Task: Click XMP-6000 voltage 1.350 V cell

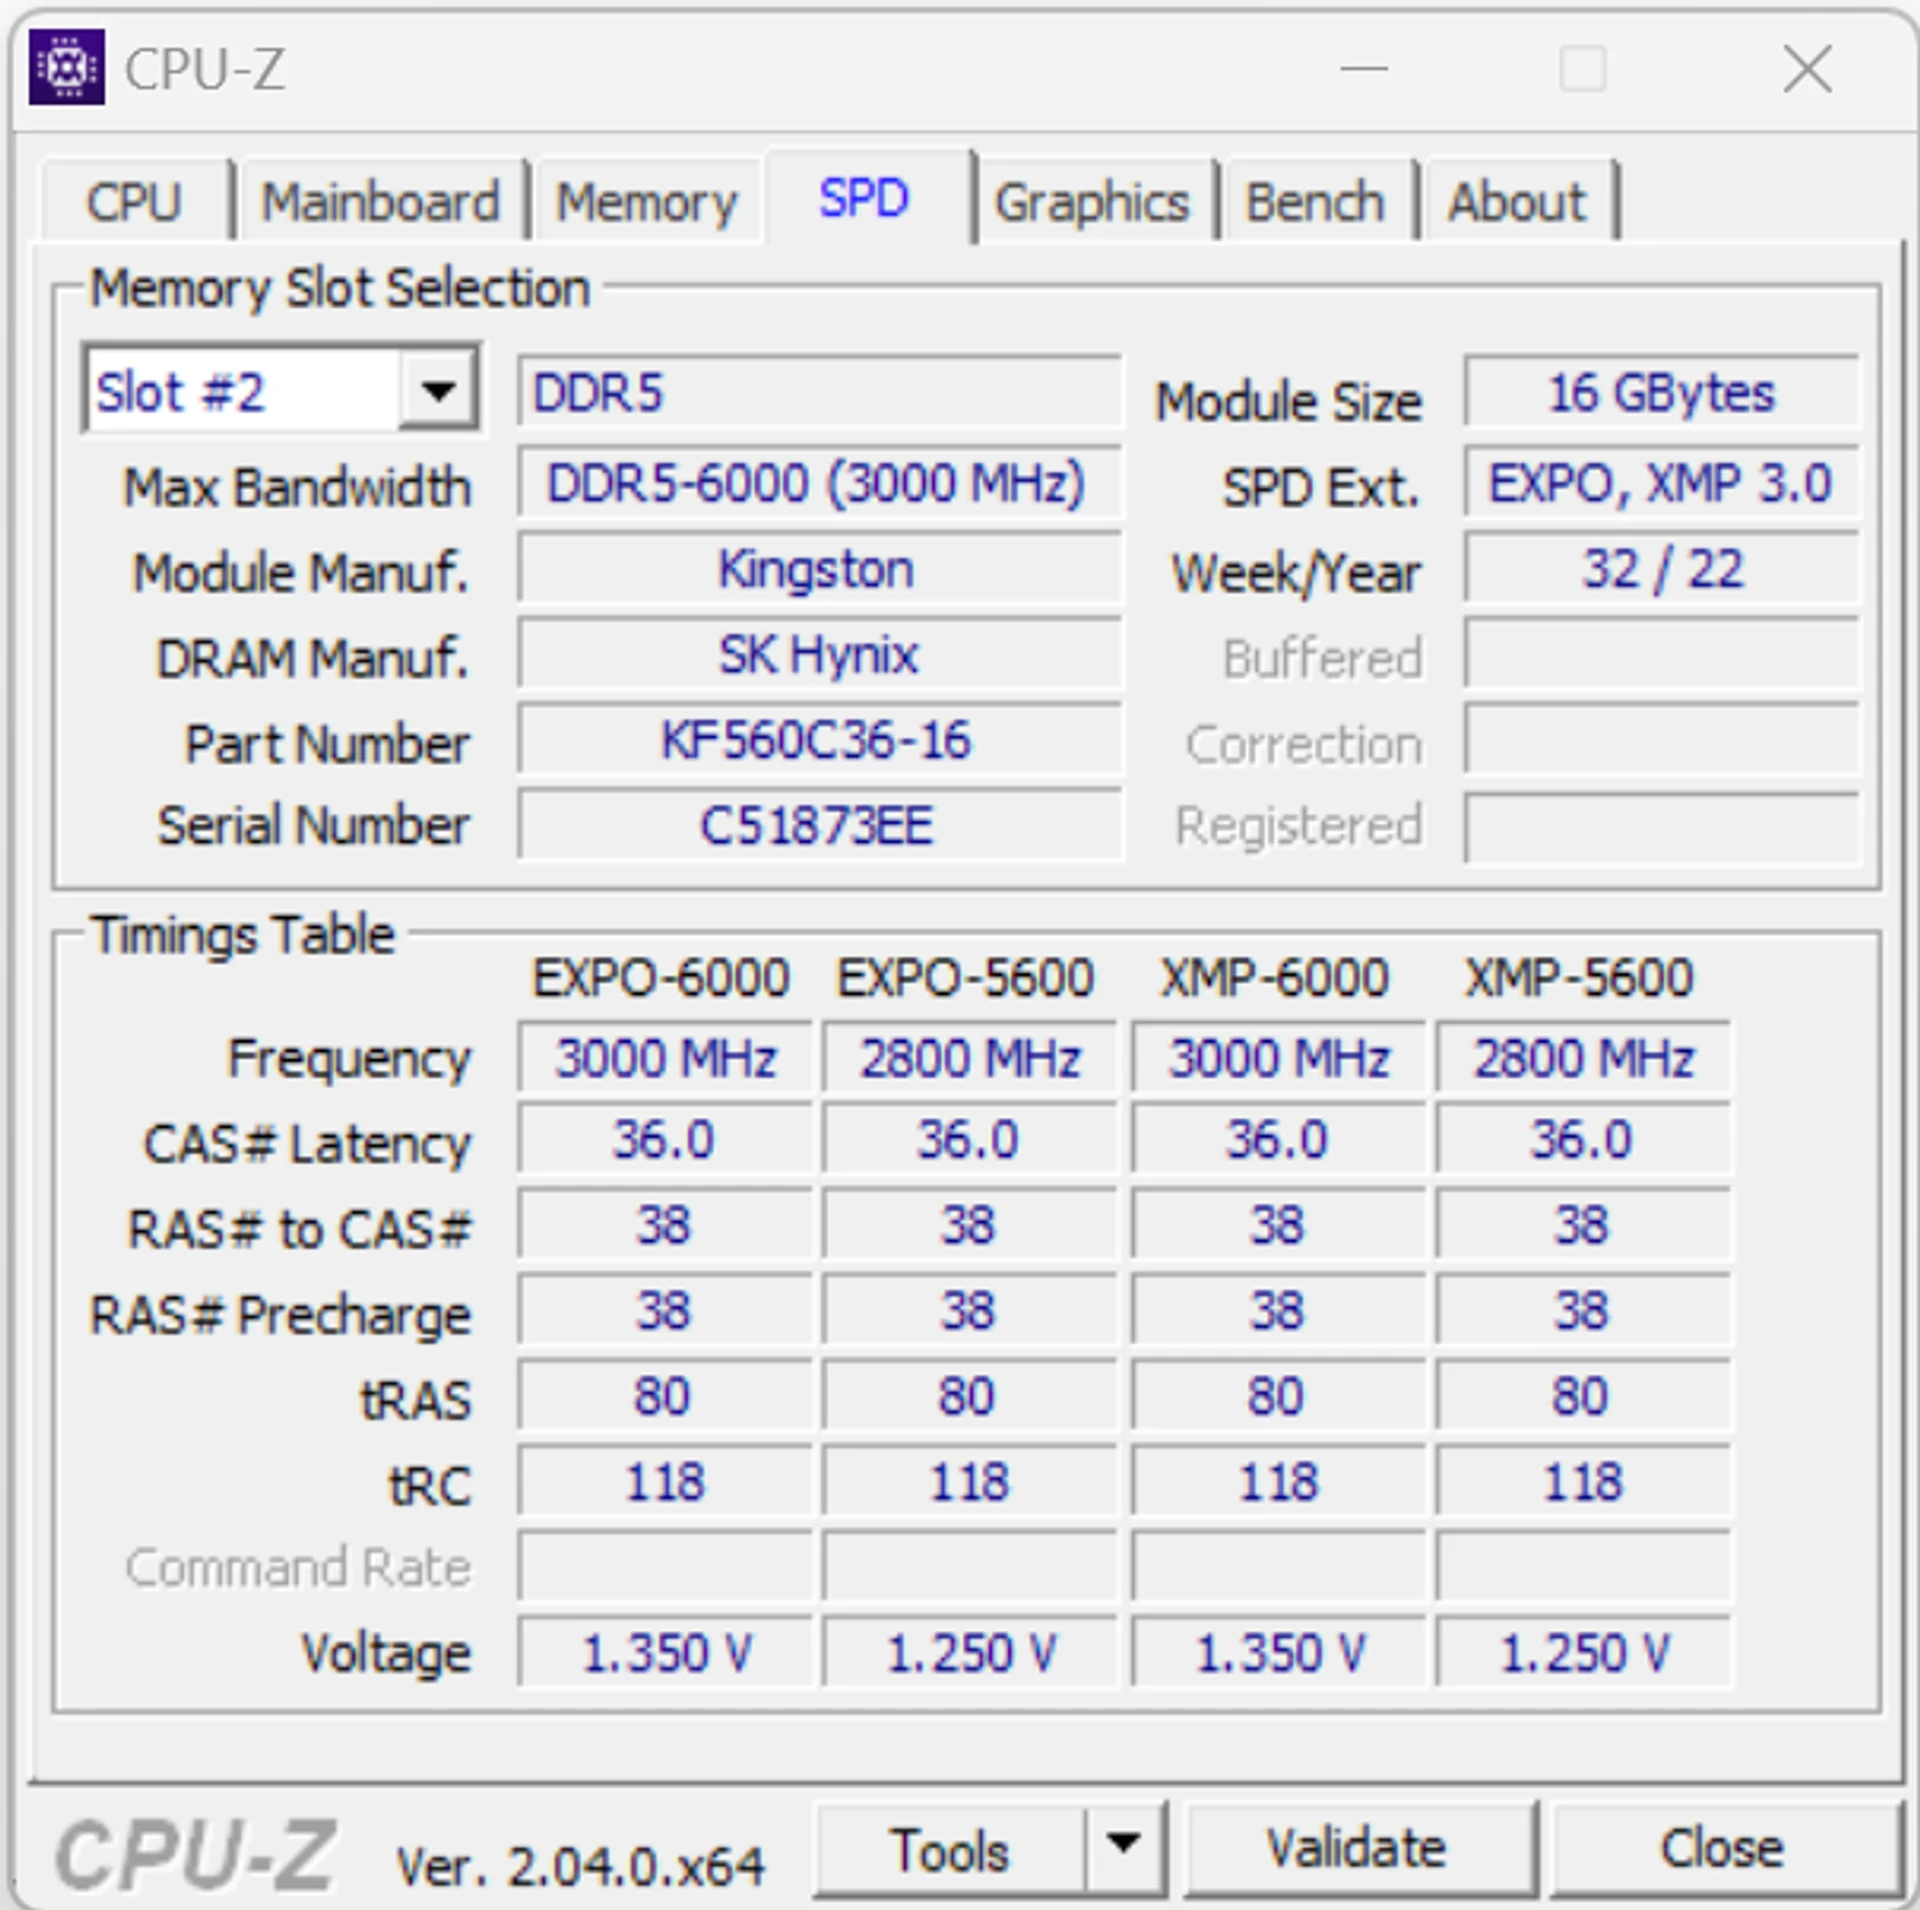Action: 1279,1652
